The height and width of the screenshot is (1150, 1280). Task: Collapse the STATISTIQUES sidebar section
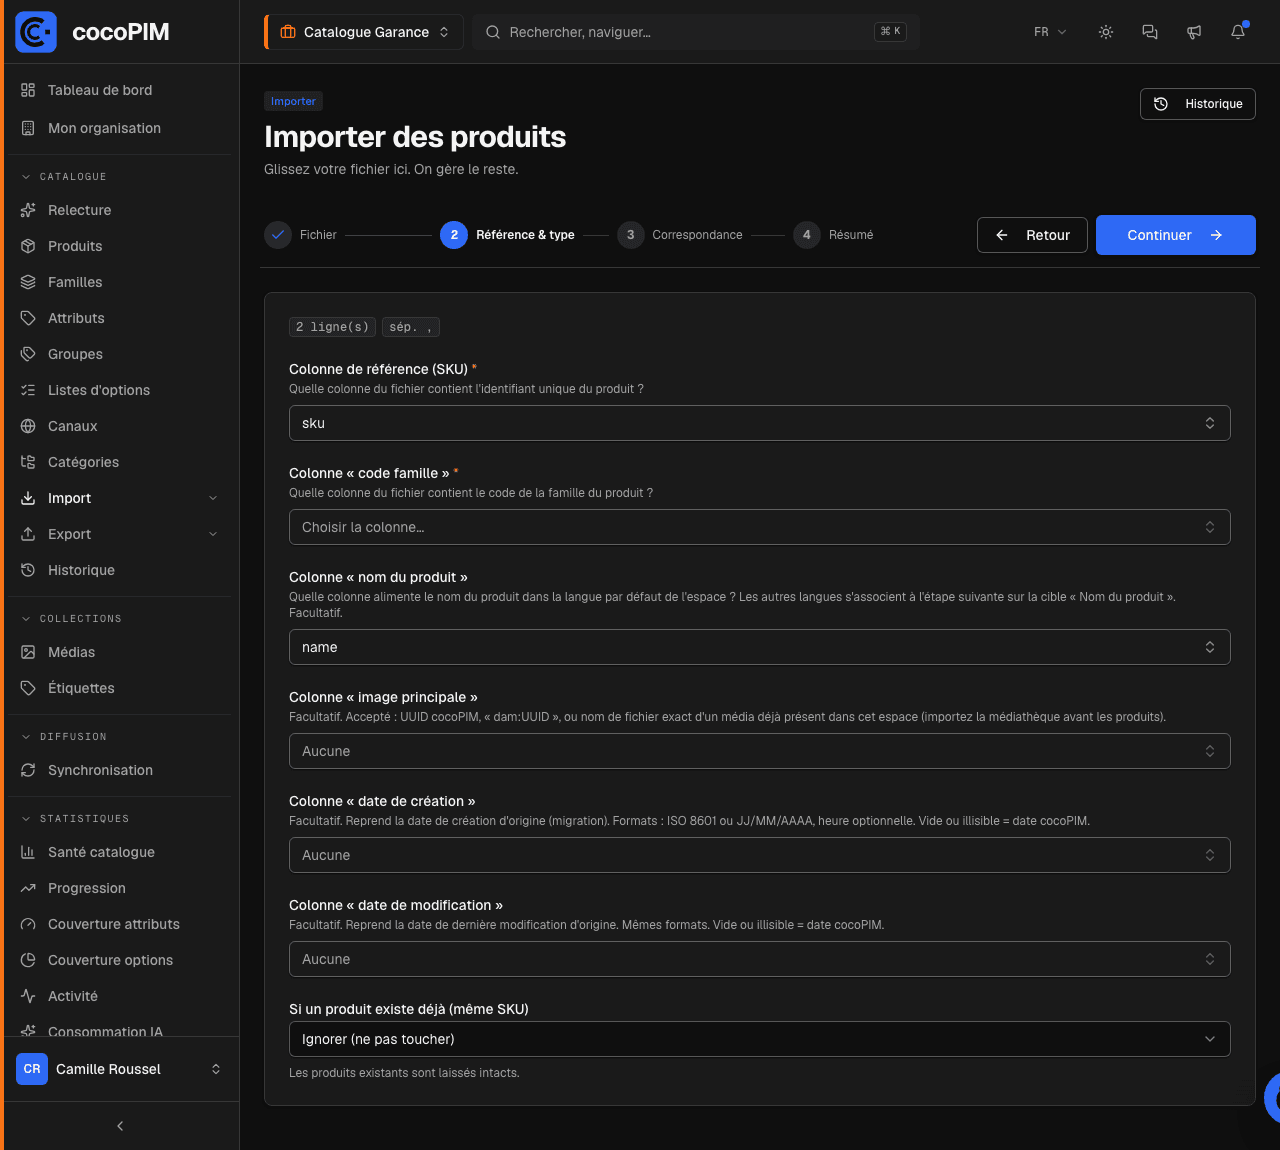pyautogui.click(x=75, y=819)
